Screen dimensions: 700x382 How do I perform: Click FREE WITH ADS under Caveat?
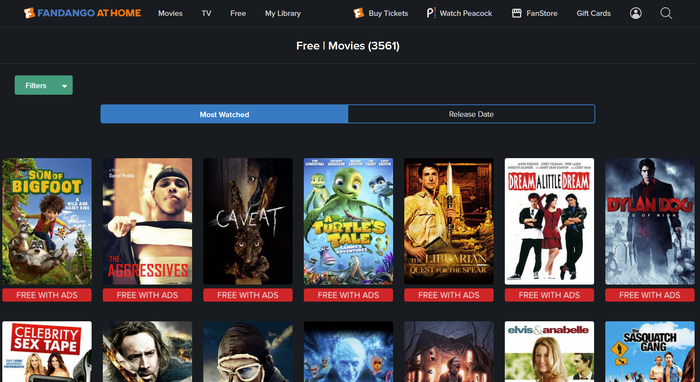(248, 295)
